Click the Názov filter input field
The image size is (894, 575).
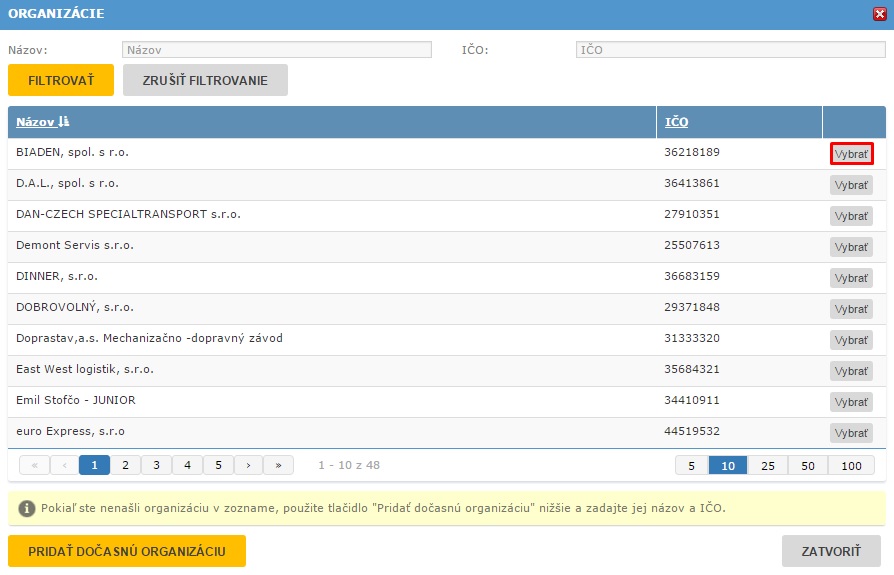click(x=277, y=49)
